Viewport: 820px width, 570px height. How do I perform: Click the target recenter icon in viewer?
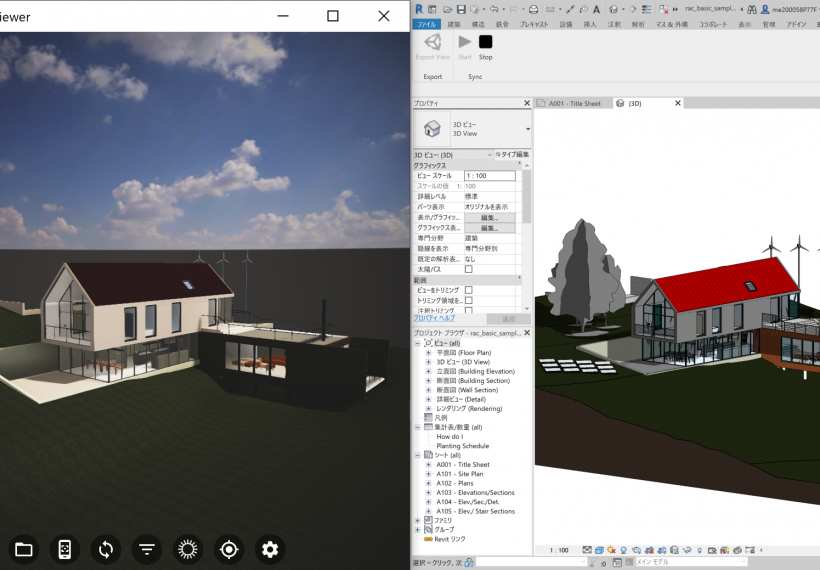click(229, 549)
